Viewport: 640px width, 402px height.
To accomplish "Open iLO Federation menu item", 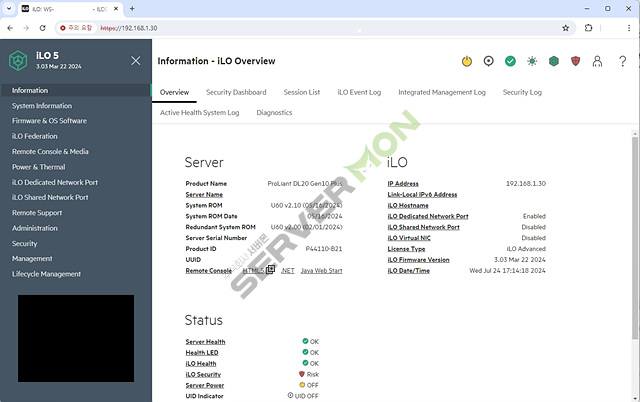I will point(34,136).
